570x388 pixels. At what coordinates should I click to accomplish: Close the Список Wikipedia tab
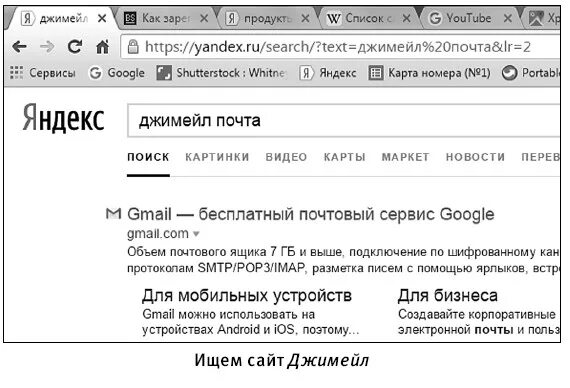pyautogui.click(x=407, y=18)
